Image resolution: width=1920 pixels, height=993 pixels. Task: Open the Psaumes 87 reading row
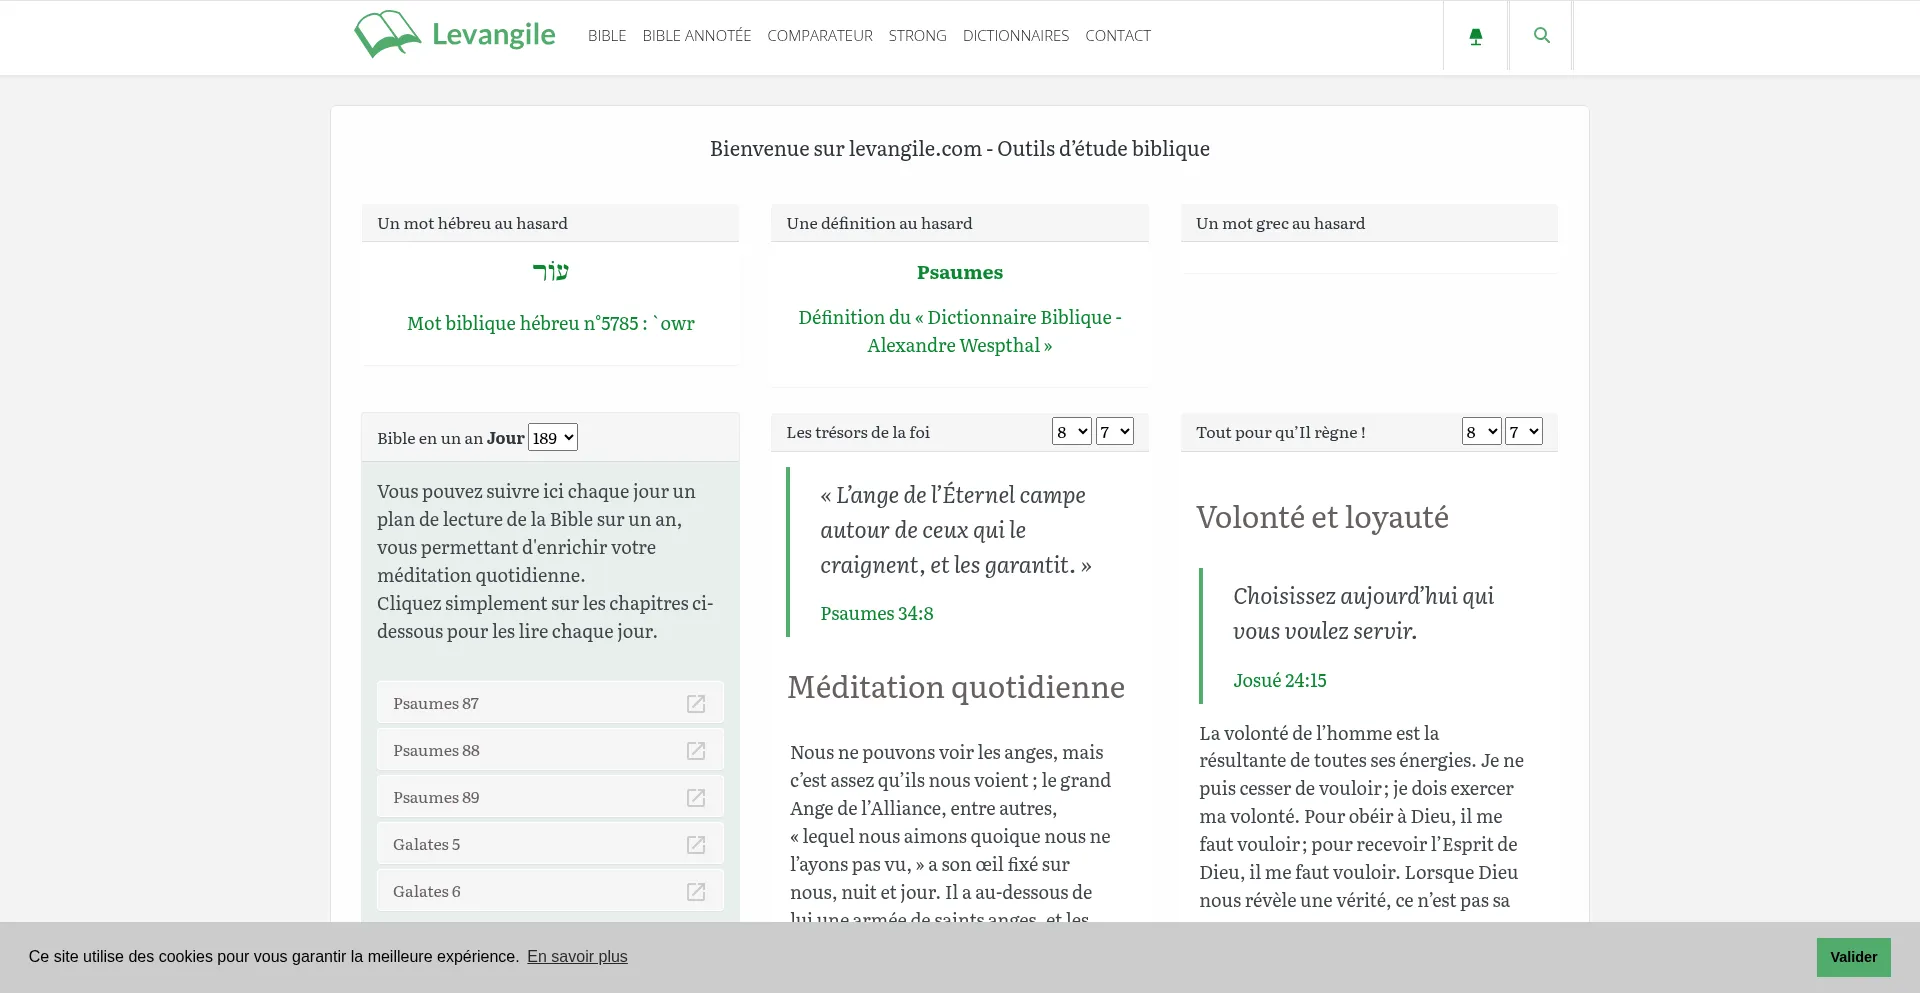pyautogui.click(x=550, y=703)
